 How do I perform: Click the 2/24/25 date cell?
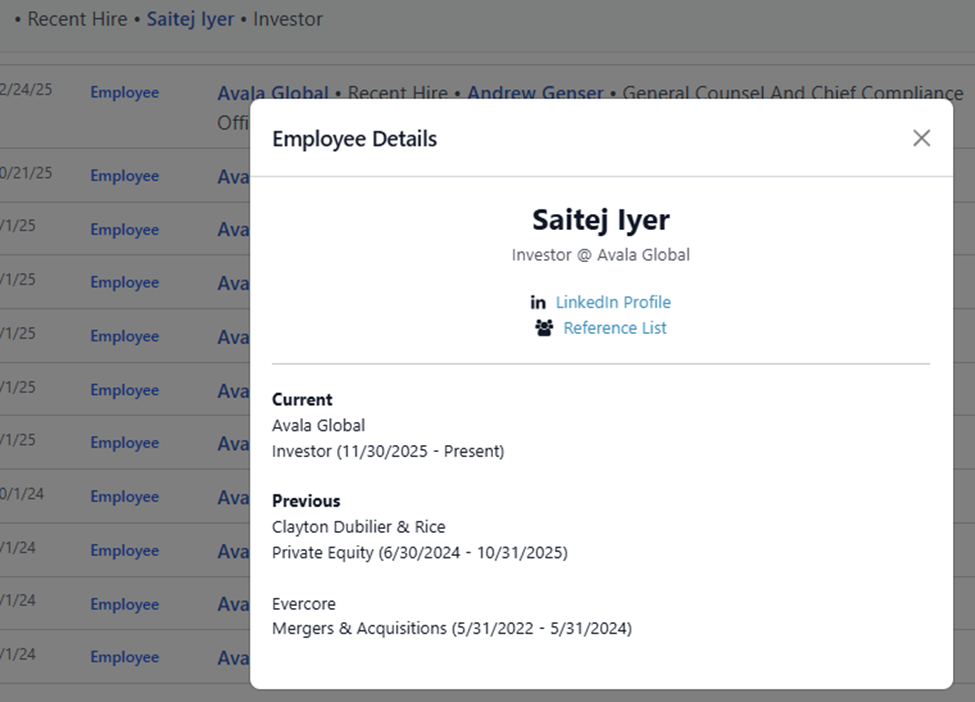26,90
